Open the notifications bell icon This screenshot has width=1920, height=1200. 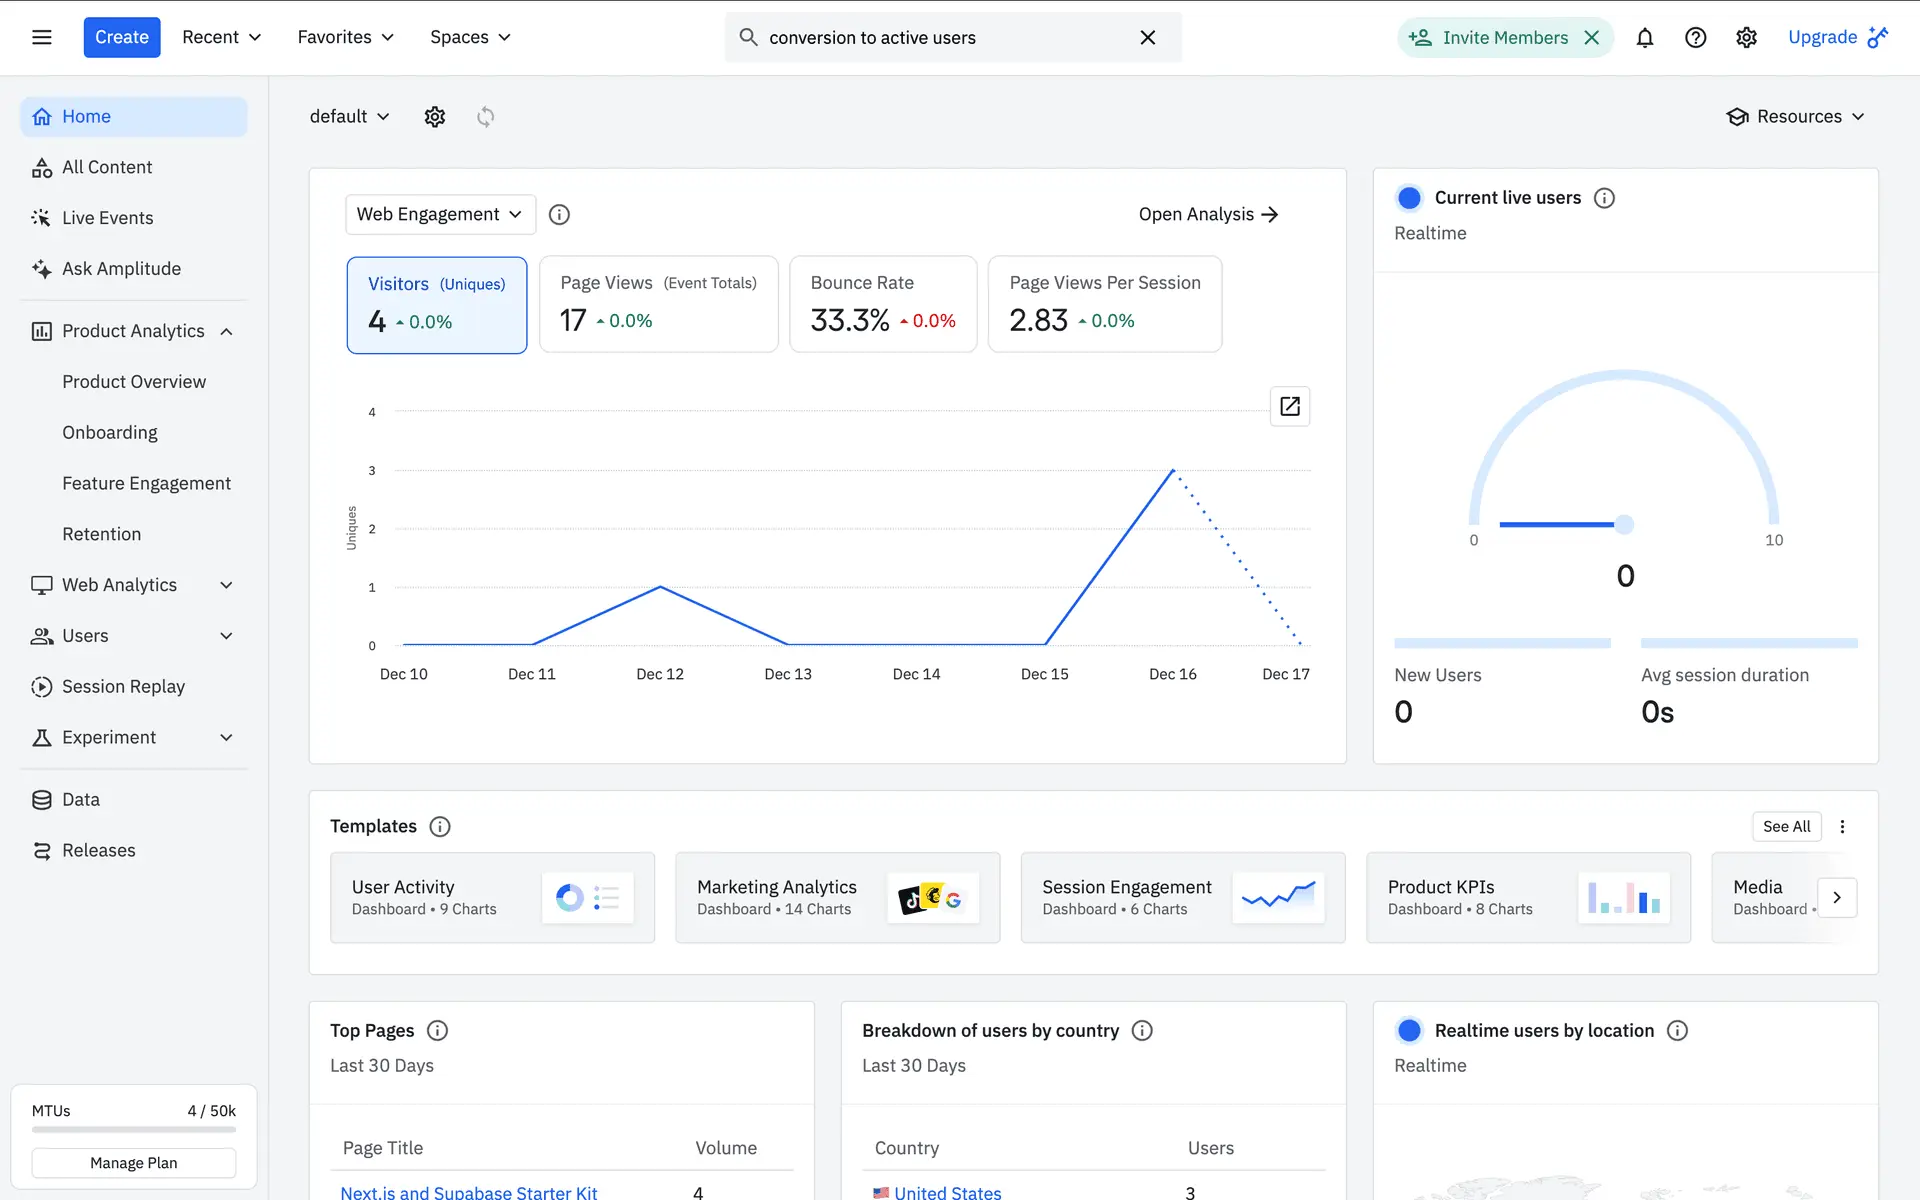pos(1645,38)
